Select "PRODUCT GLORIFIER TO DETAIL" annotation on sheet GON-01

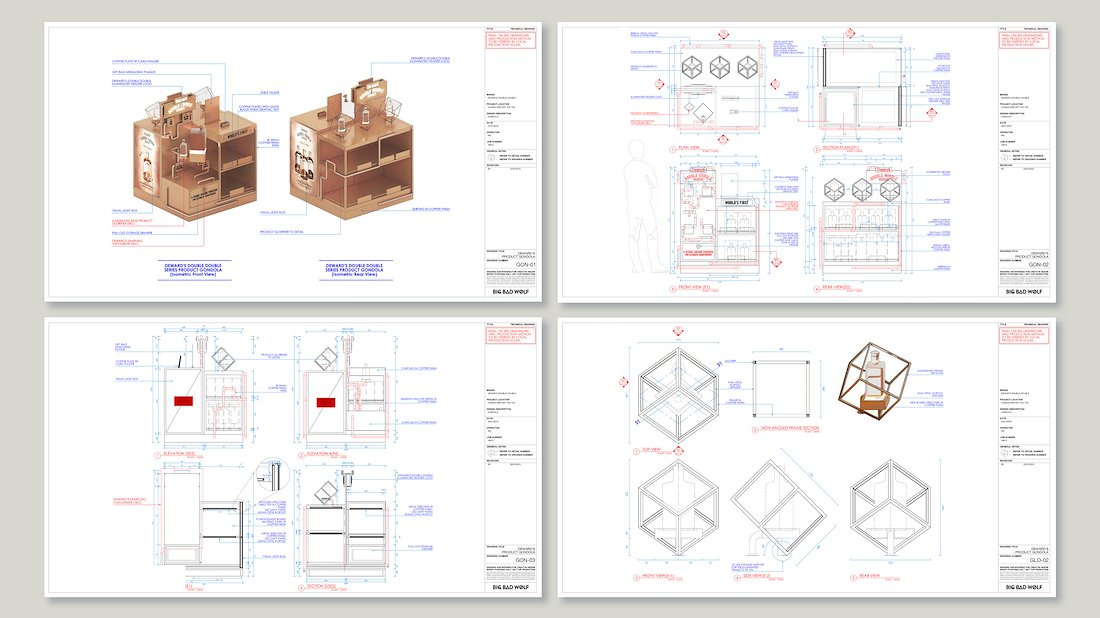point(281,231)
